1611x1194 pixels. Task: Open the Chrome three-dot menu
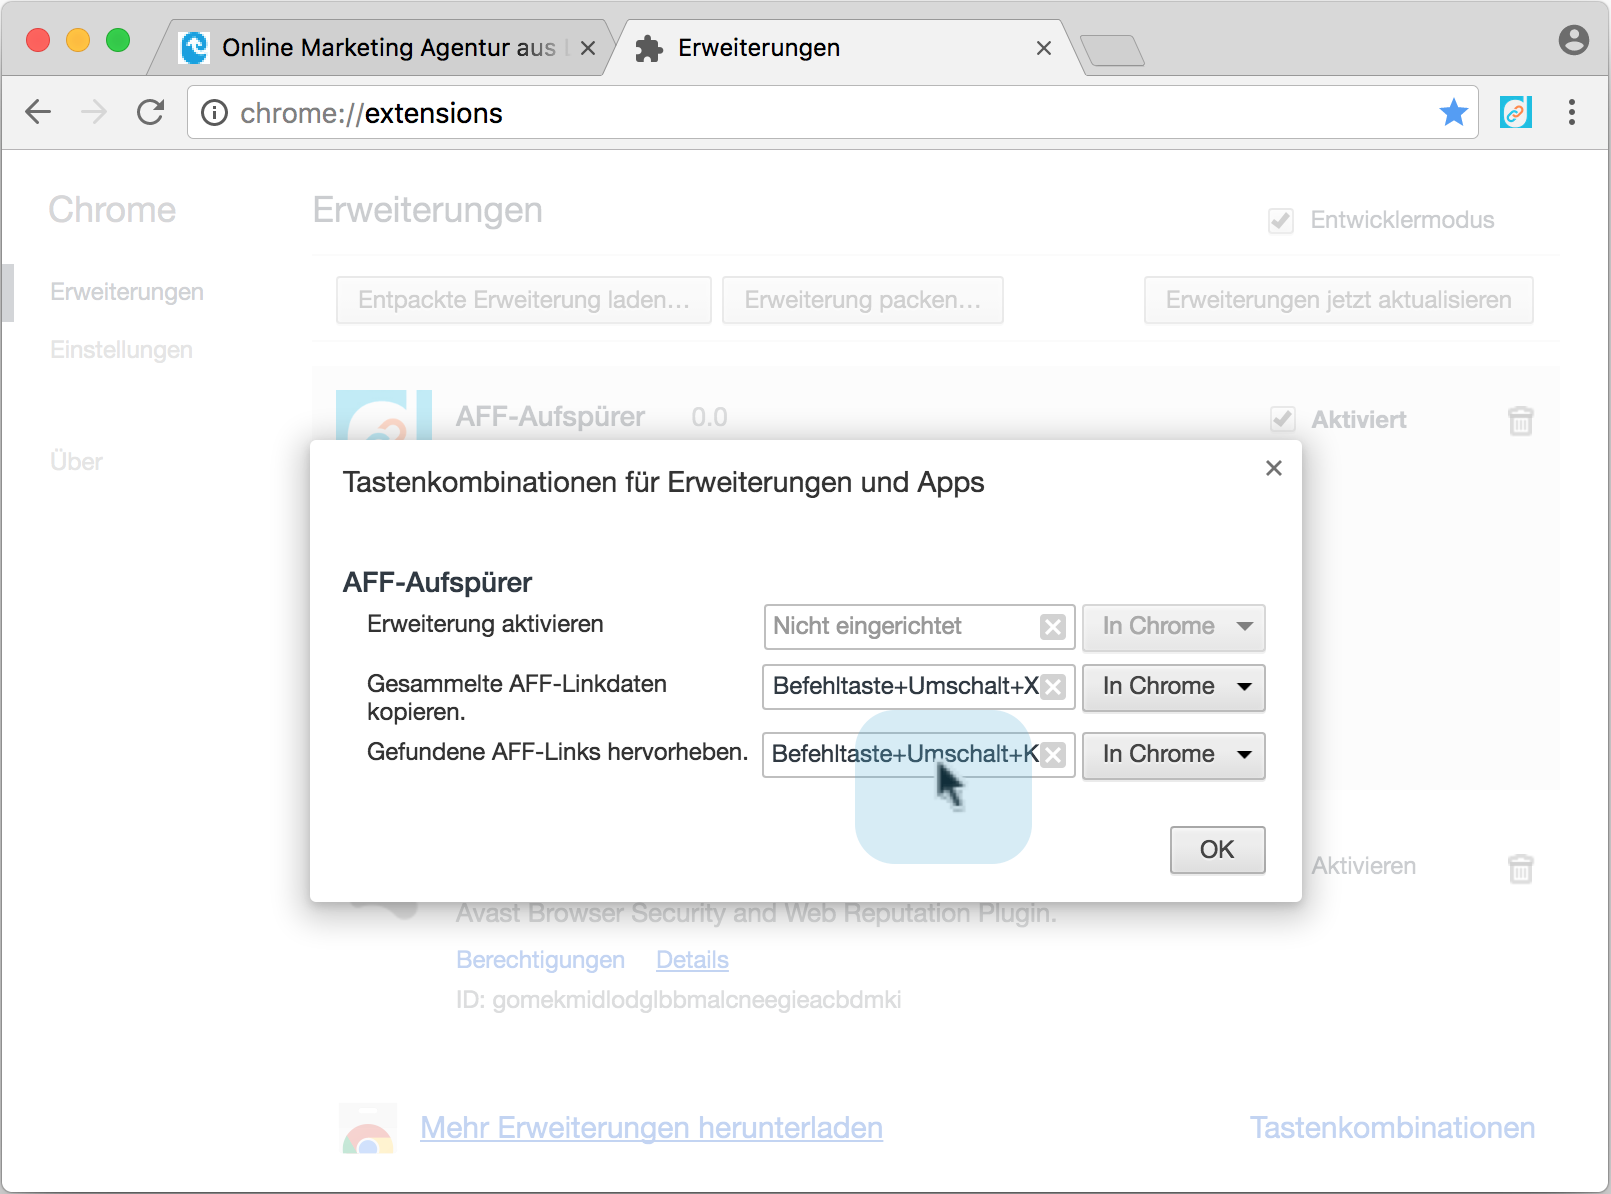point(1571,112)
